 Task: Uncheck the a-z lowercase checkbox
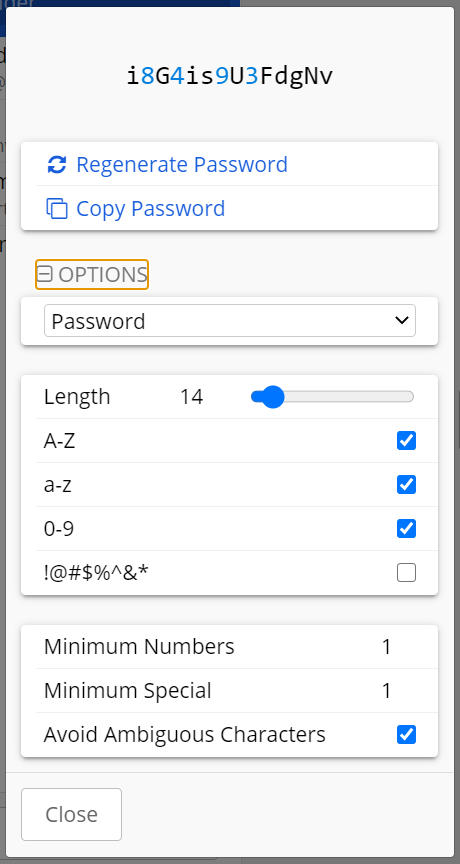(407, 485)
